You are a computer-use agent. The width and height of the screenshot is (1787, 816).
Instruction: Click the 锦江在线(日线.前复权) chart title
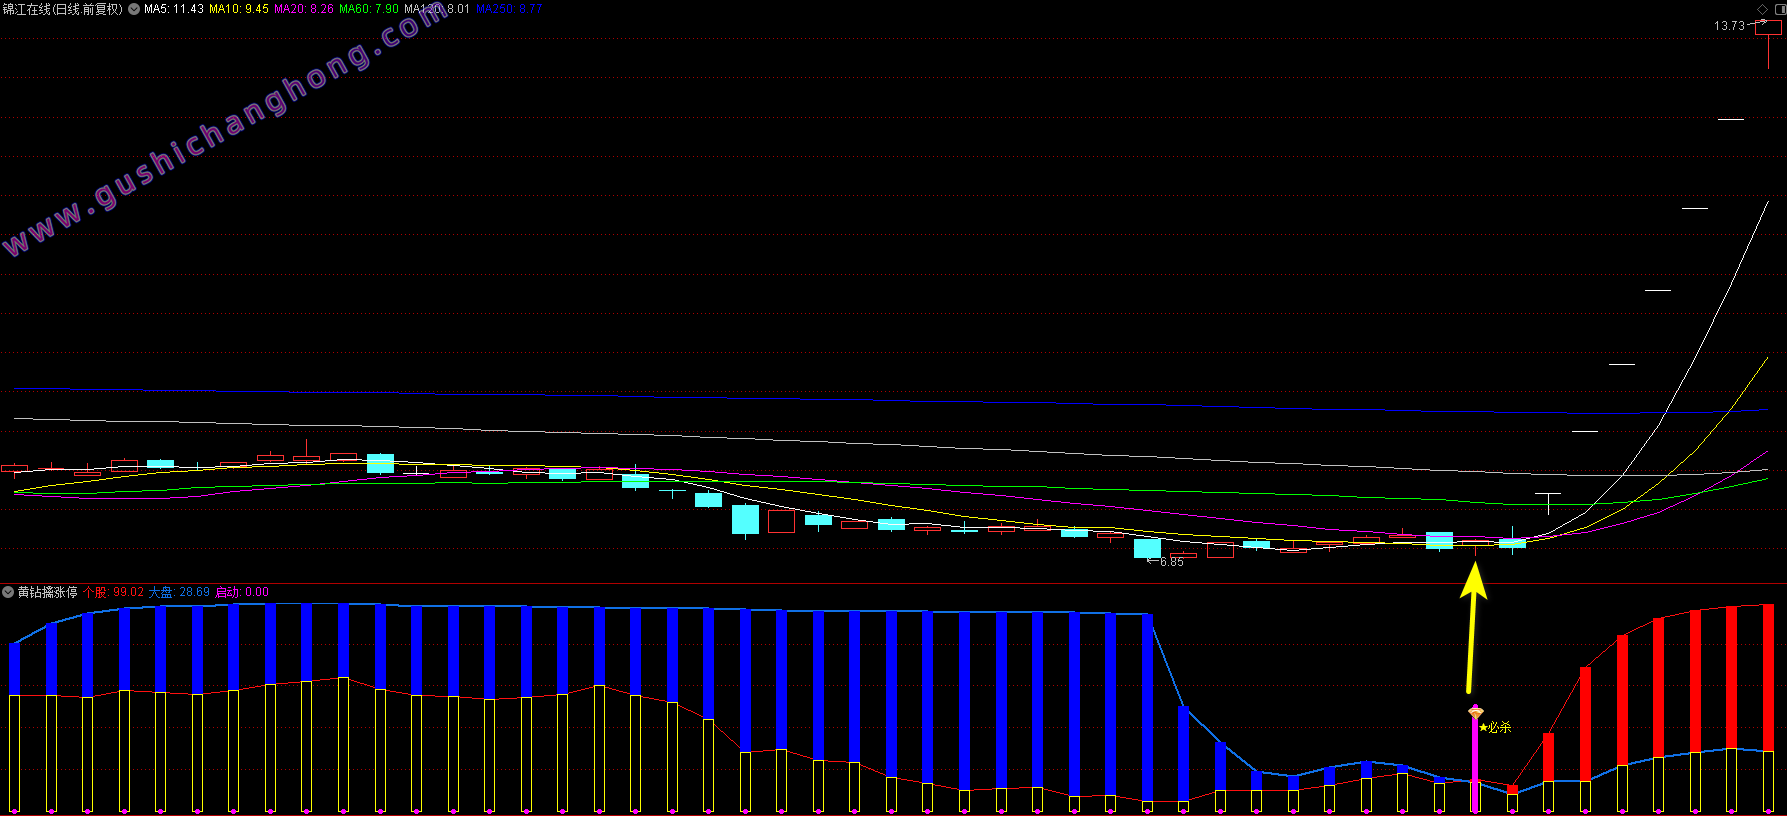point(63,9)
